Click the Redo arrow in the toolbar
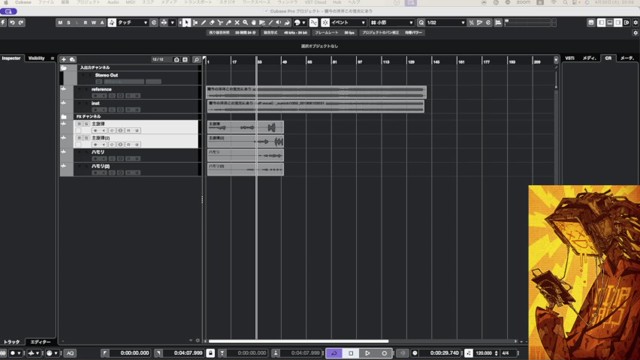Image resolution: width=640 pixels, height=360 pixels. [21, 22]
